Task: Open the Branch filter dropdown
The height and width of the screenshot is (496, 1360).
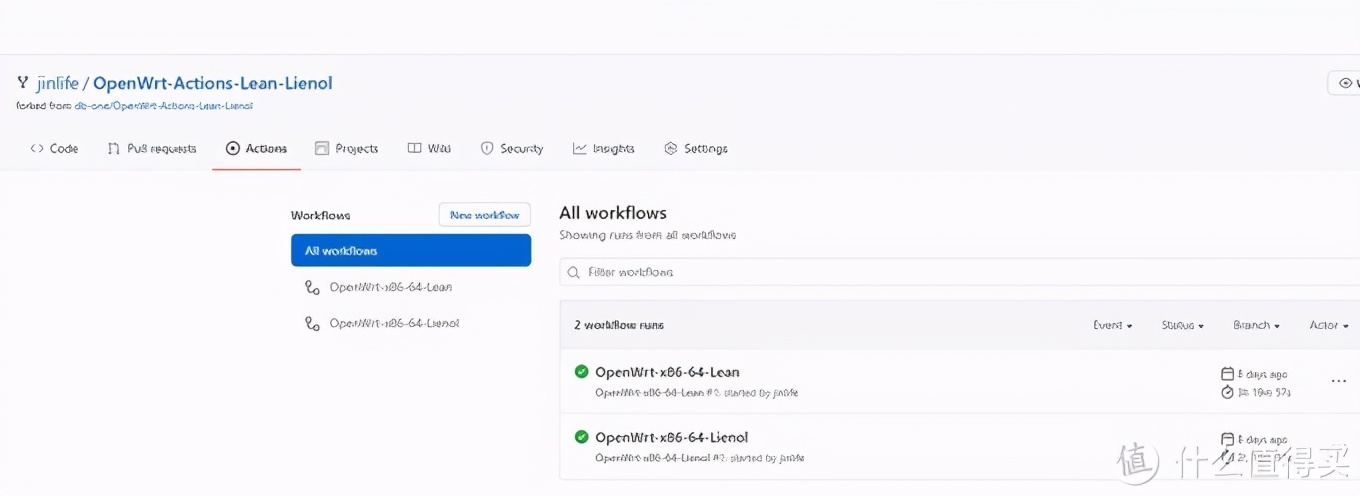Action: tap(1256, 325)
